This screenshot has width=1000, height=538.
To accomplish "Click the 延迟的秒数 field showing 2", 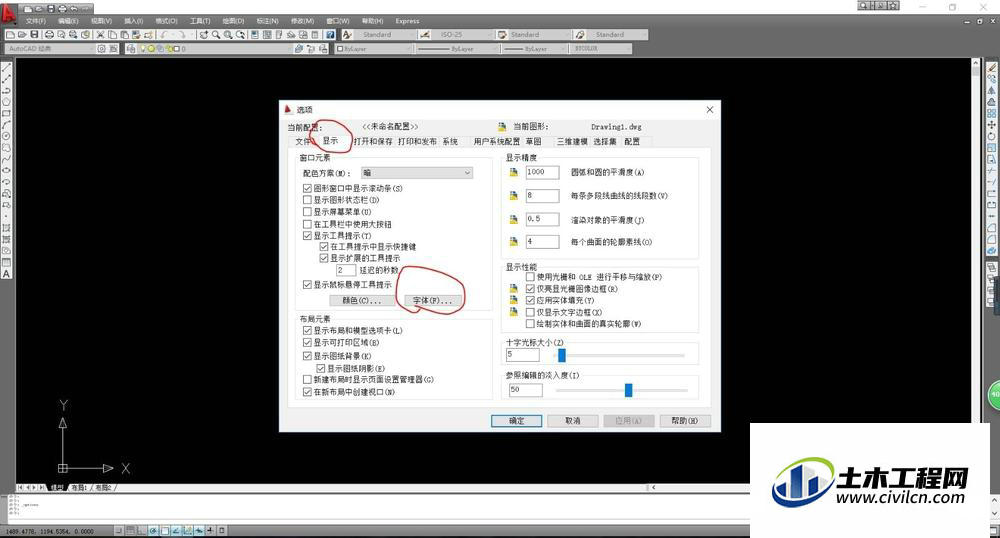I will point(345,270).
